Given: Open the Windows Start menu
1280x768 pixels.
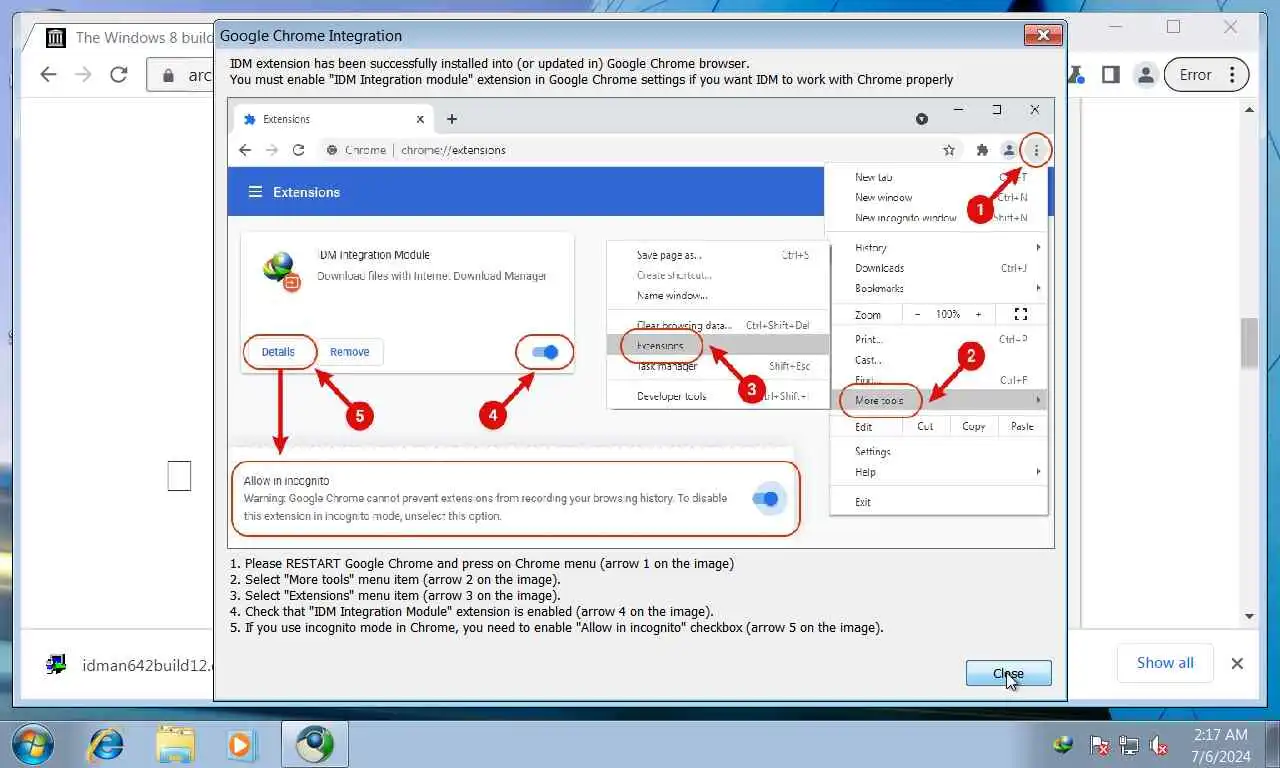Looking at the screenshot, I should click(34, 744).
